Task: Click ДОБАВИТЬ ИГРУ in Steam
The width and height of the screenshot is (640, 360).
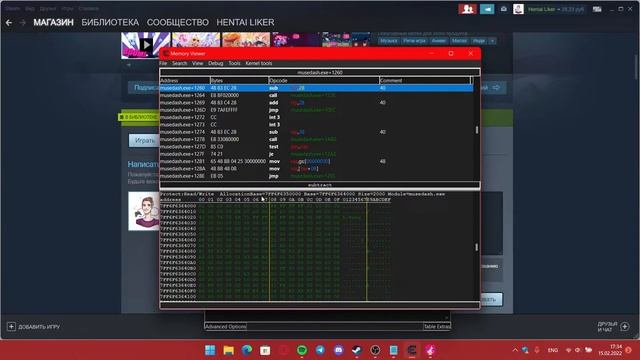Action: coord(33,327)
